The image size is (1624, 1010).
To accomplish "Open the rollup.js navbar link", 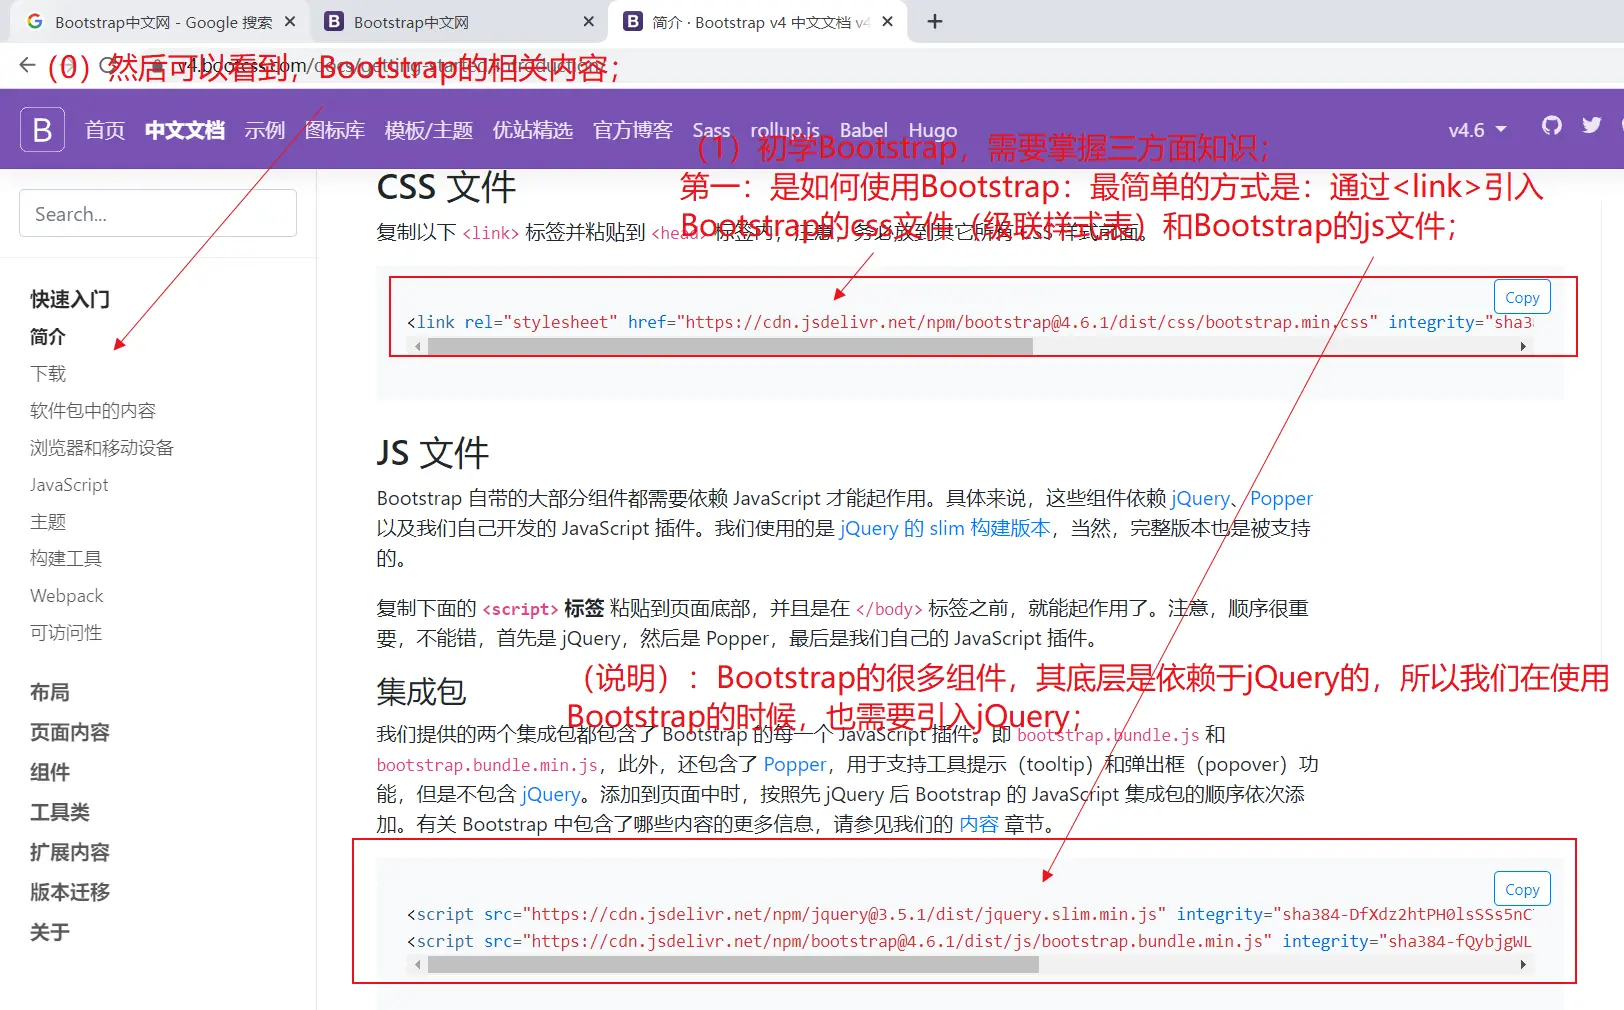I will point(785,130).
